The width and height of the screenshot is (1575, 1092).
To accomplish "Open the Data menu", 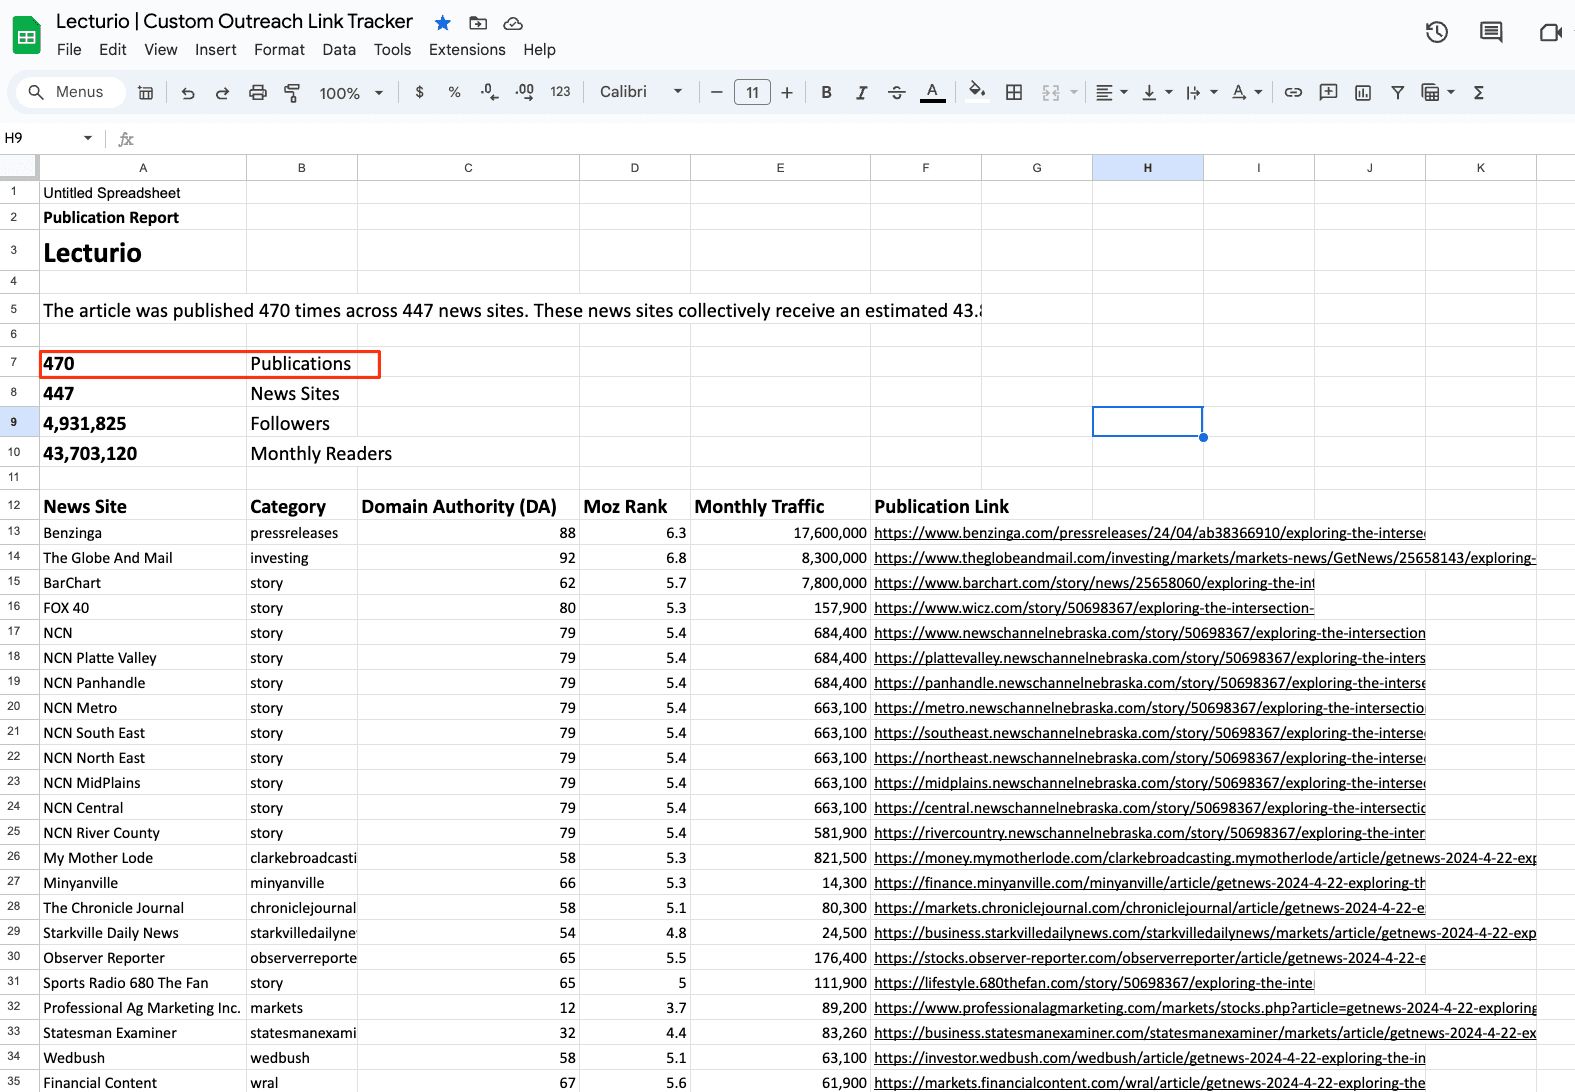I will pyautogui.click(x=339, y=50).
